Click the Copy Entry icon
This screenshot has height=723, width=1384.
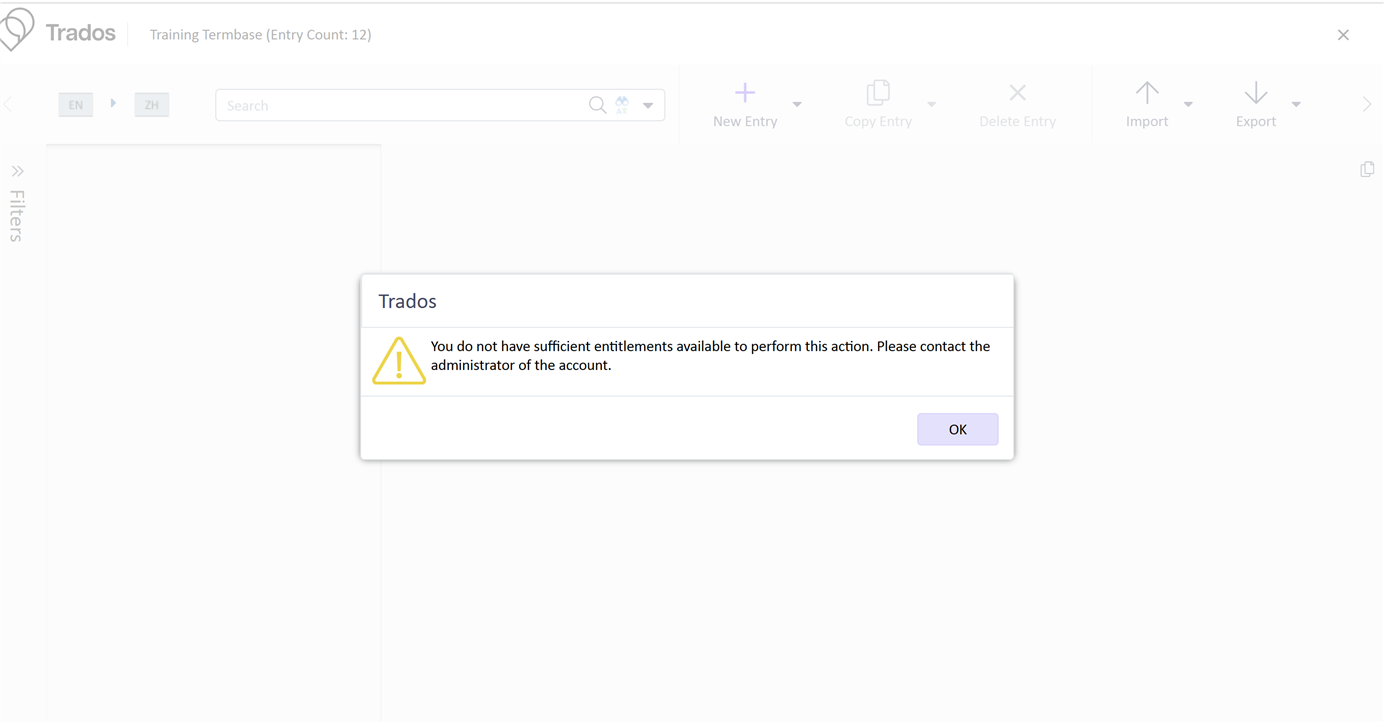tap(878, 92)
